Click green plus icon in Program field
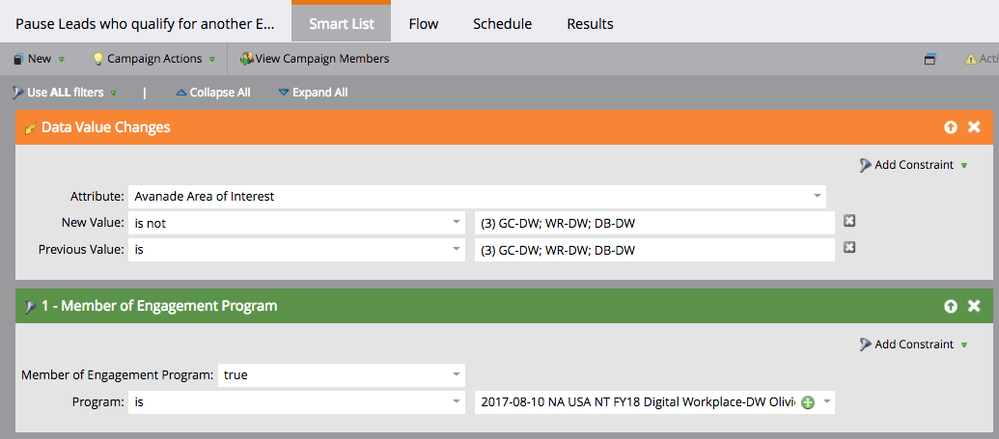Image resolution: width=999 pixels, height=439 pixels. coord(808,403)
